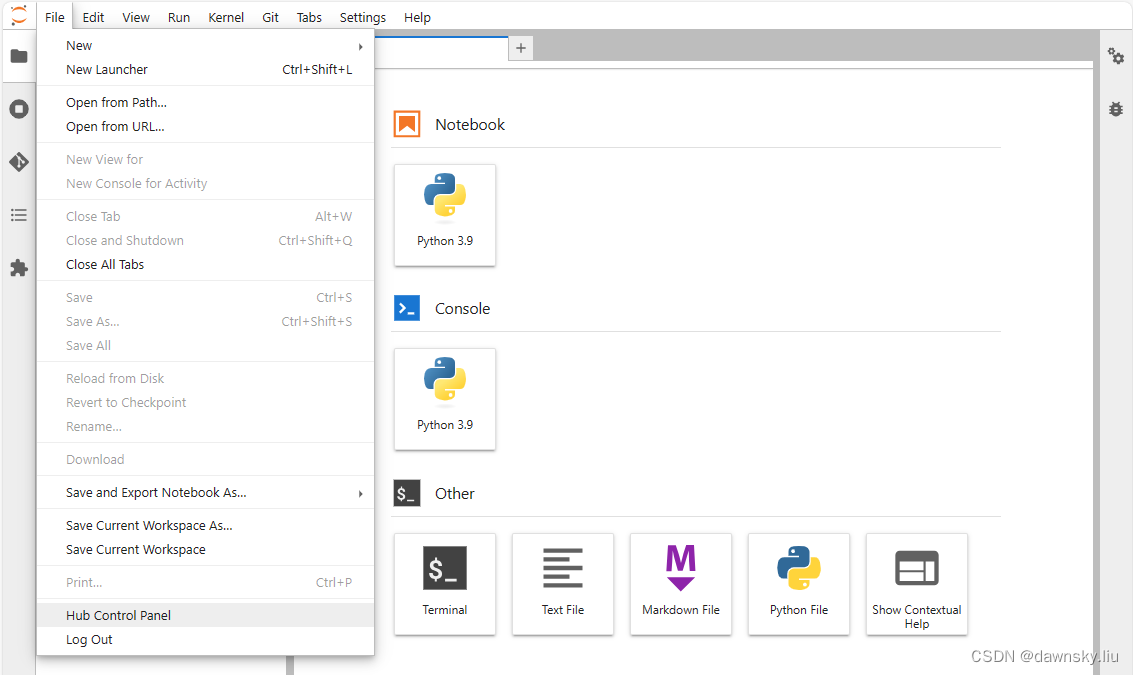This screenshot has width=1133, height=675.
Task: Open the View menu
Action: pyautogui.click(x=136, y=17)
